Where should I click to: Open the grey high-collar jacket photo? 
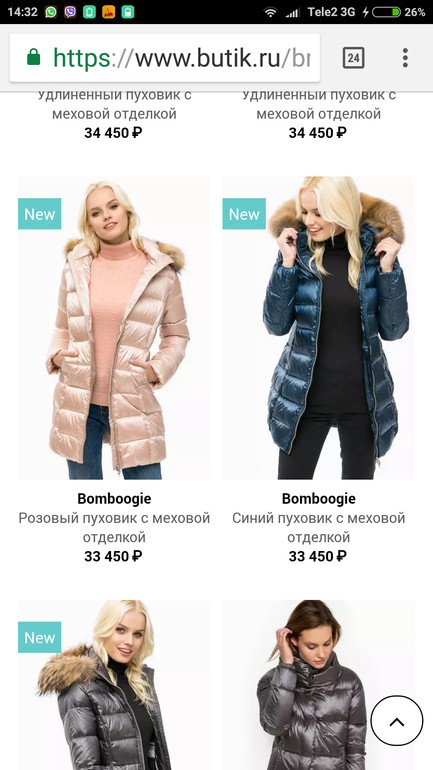click(319, 685)
